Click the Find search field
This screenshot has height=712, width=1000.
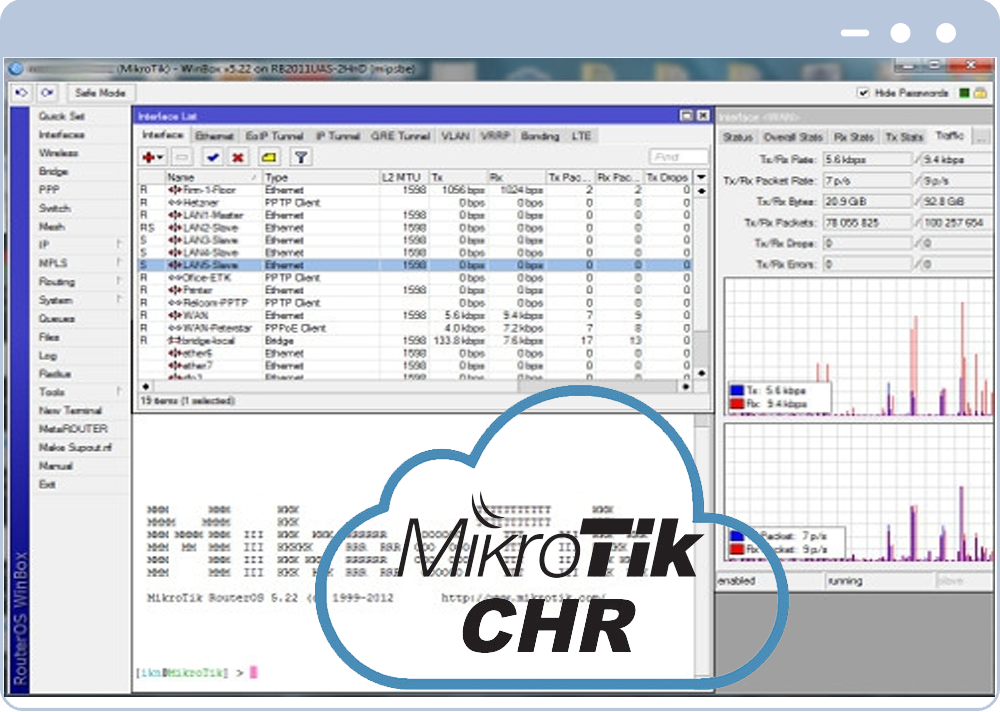click(x=678, y=157)
